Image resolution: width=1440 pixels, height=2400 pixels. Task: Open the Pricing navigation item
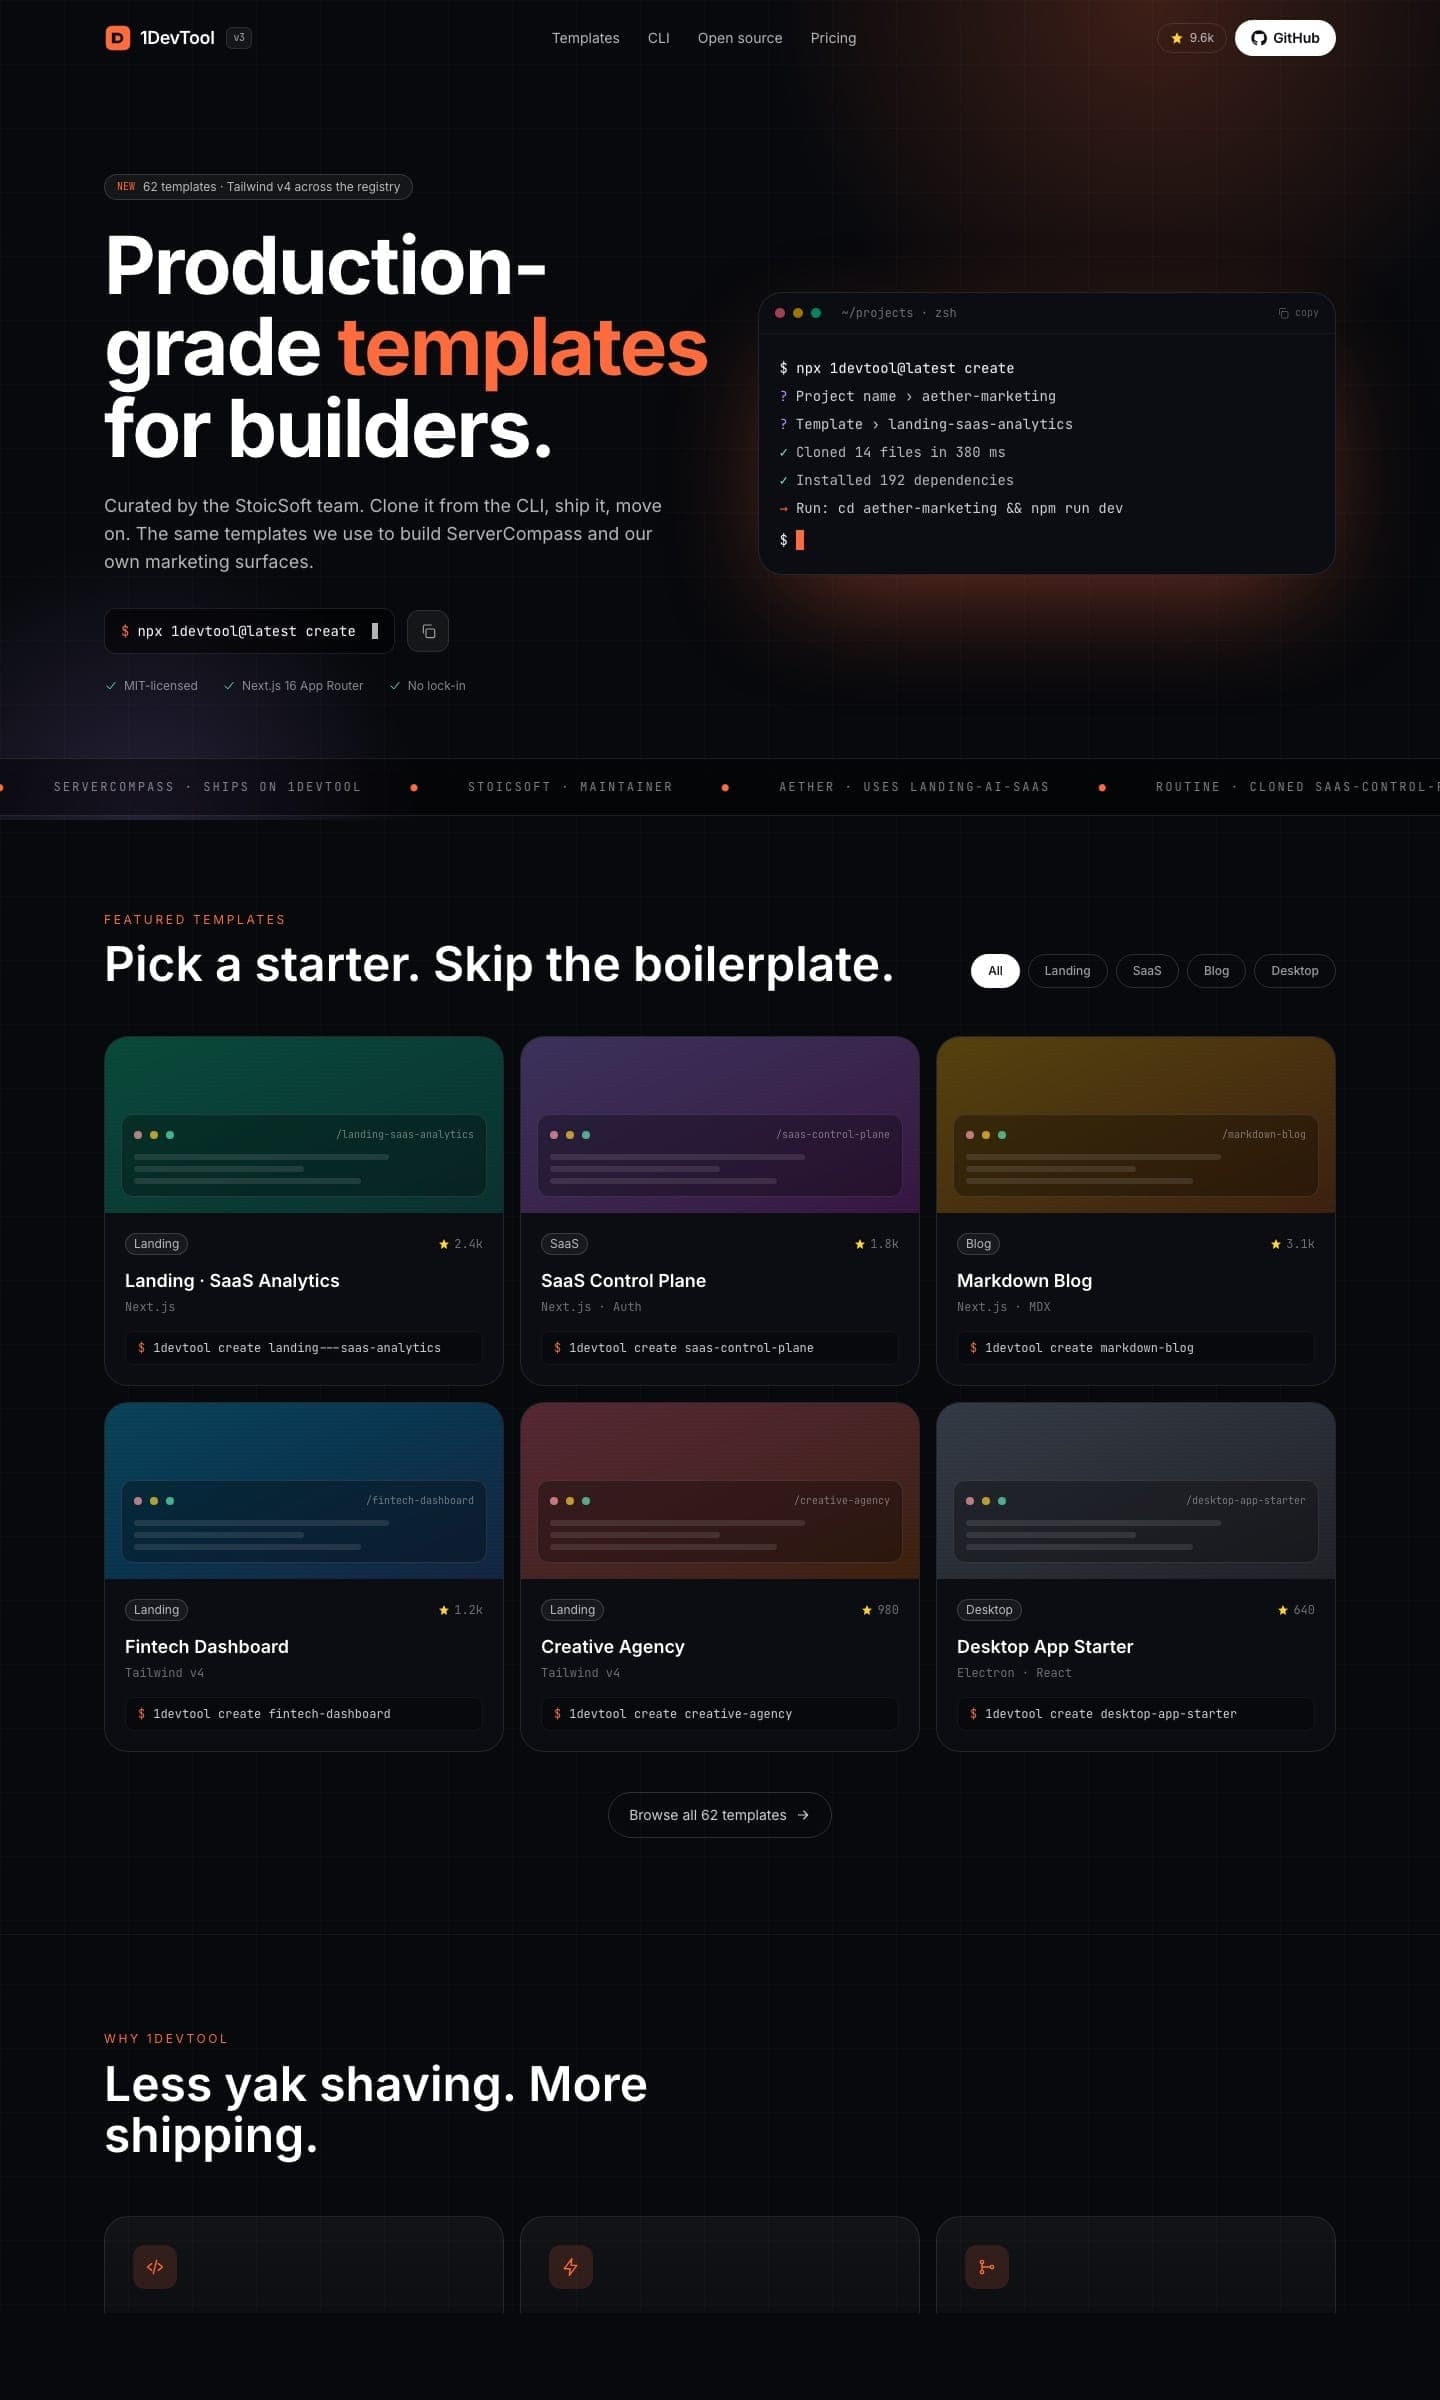(833, 38)
